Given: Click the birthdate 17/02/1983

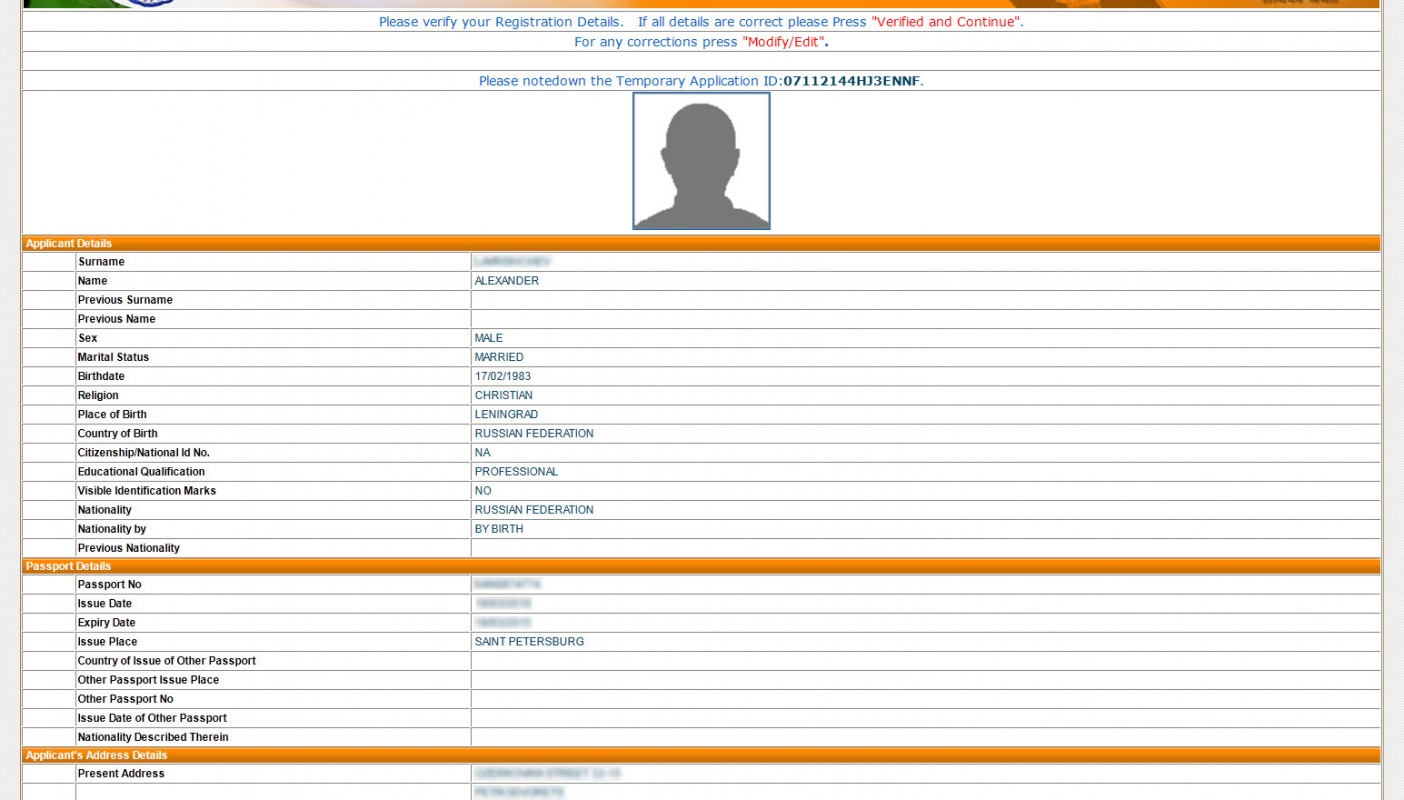Looking at the screenshot, I should click(503, 376).
